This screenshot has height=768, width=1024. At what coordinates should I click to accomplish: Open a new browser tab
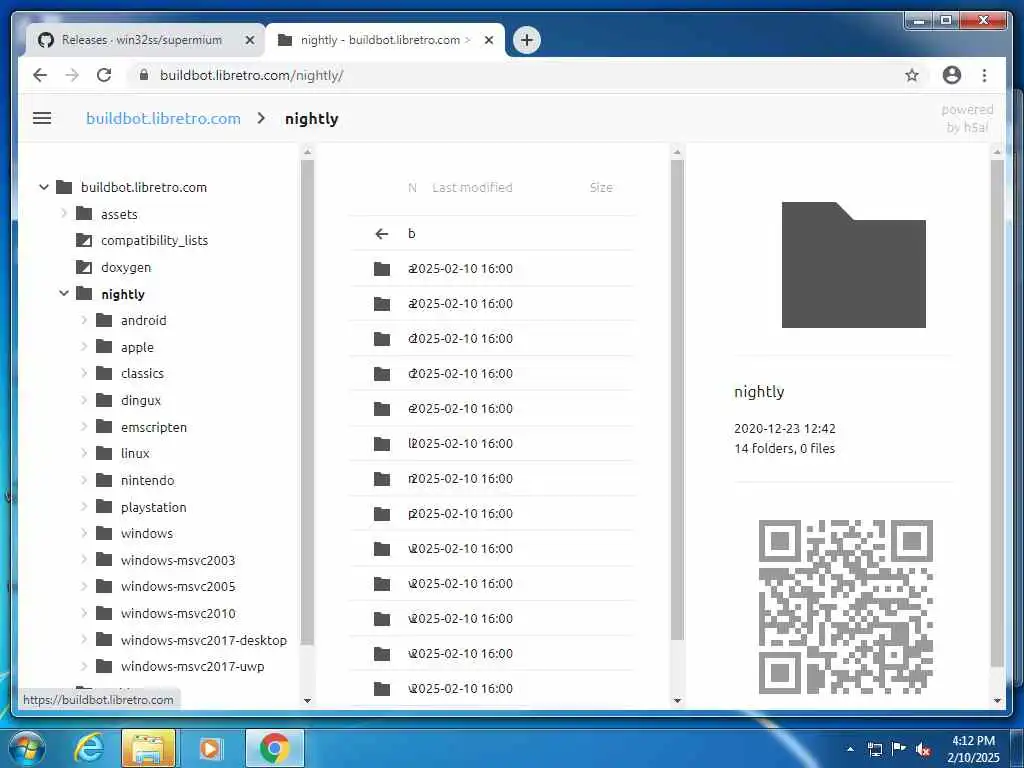point(526,40)
